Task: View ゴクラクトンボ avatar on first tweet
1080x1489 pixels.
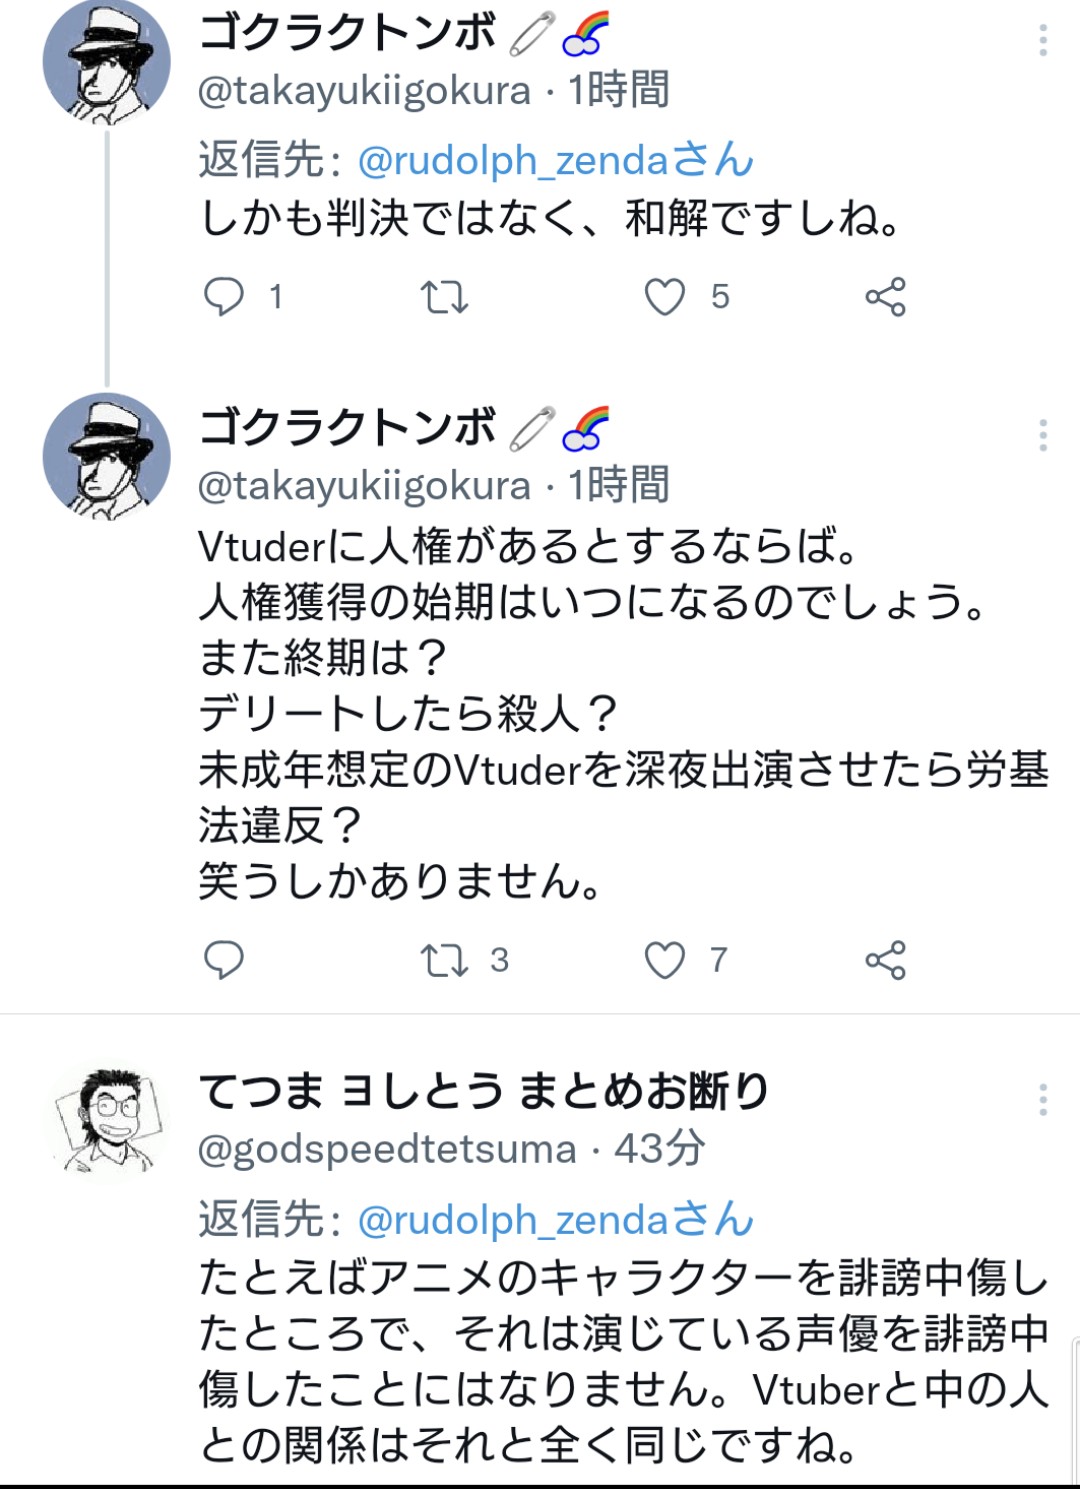Action: tap(106, 62)
